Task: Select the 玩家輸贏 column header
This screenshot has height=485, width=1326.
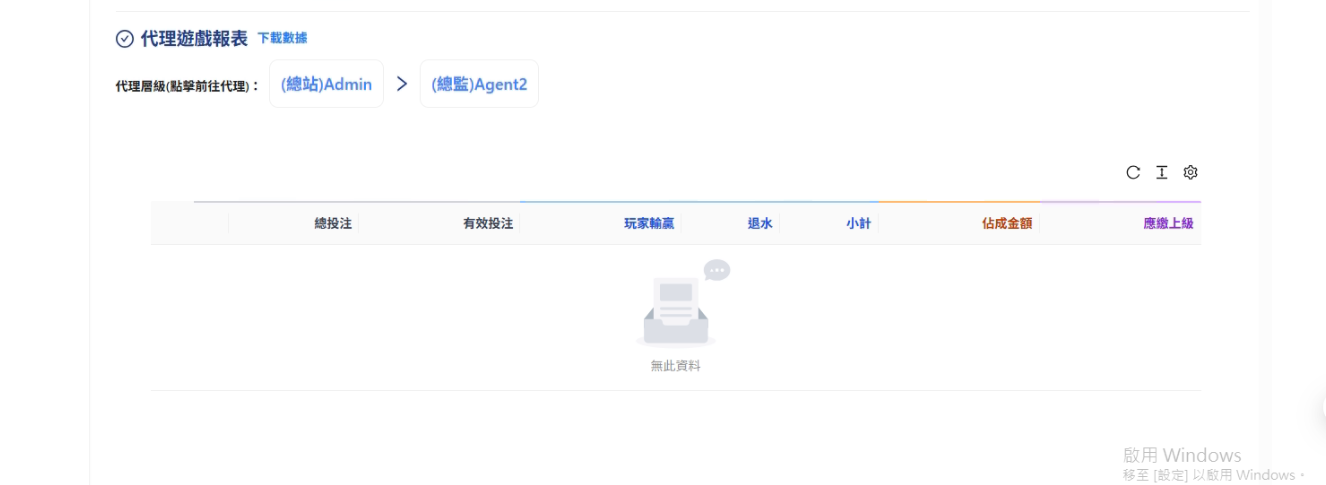Action: click(x=649, y=224)
